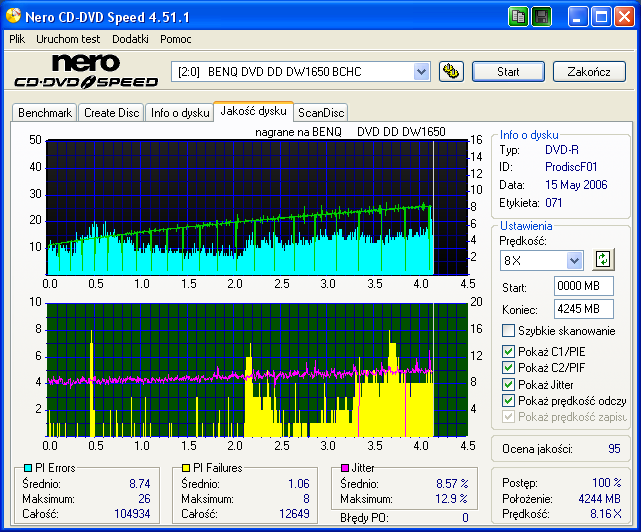Toggle the Pokaż Jitter checkbox
Viewport: 641px width, 532px height.
pyautogui.click(x=509, y=384)
